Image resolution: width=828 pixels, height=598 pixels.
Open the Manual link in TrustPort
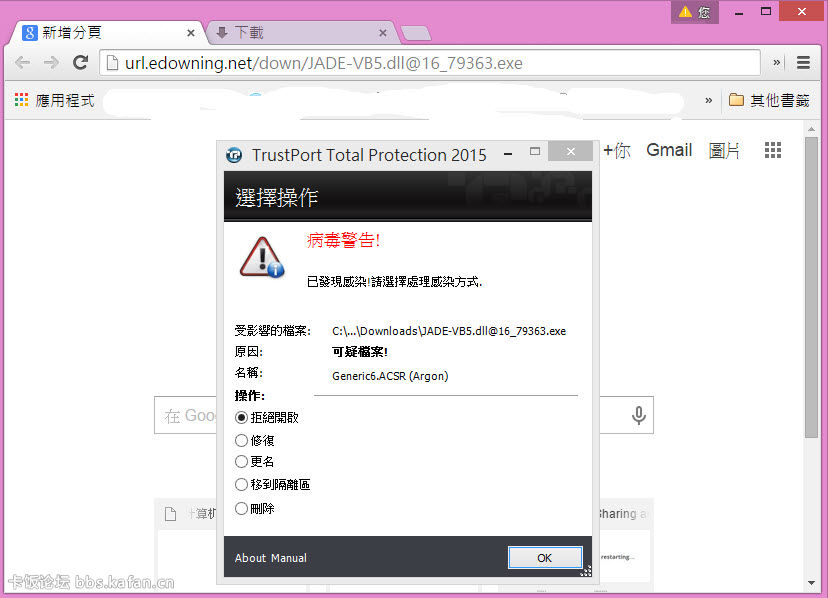click(289, 558)
